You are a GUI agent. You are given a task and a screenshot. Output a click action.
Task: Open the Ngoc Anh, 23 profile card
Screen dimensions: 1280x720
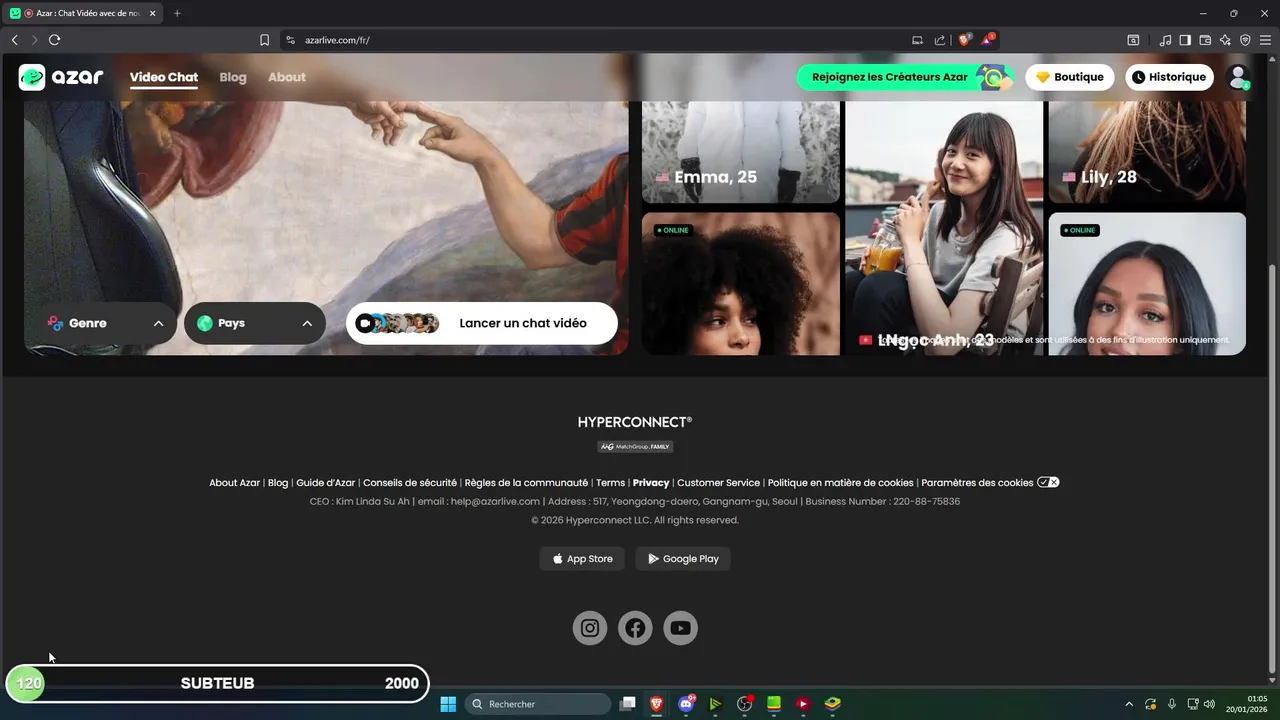(x=944, y=227)
